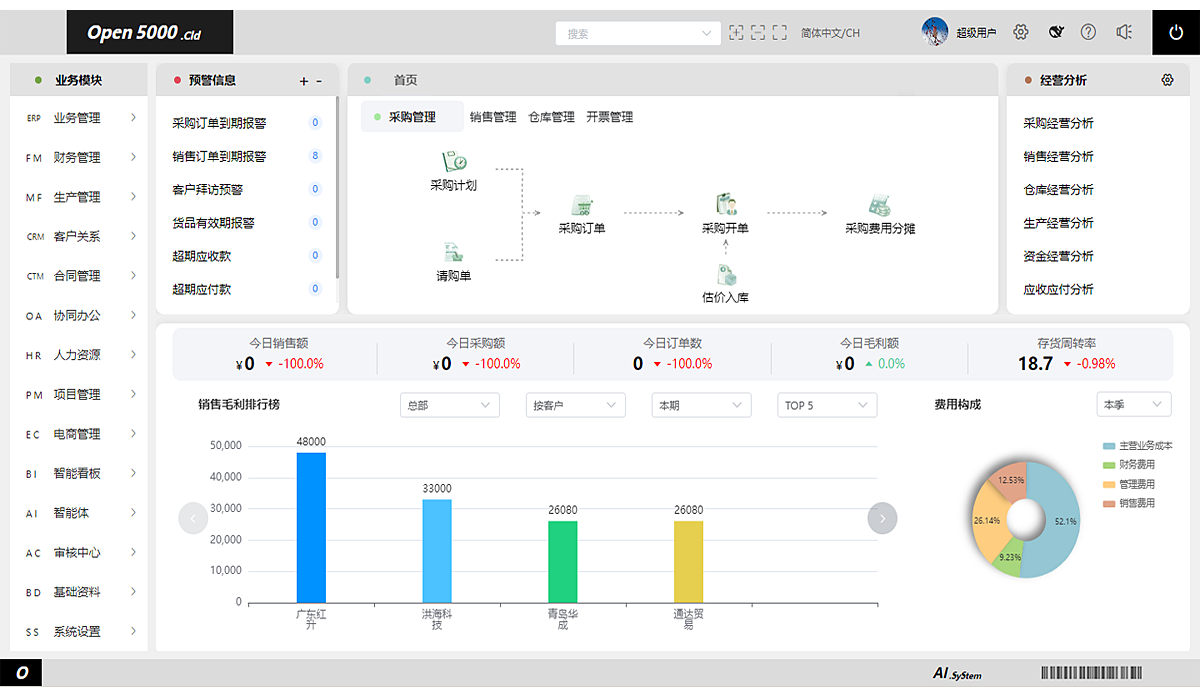
Task: Open 资金经营分析 link
Action: [x=1058, y=256]
